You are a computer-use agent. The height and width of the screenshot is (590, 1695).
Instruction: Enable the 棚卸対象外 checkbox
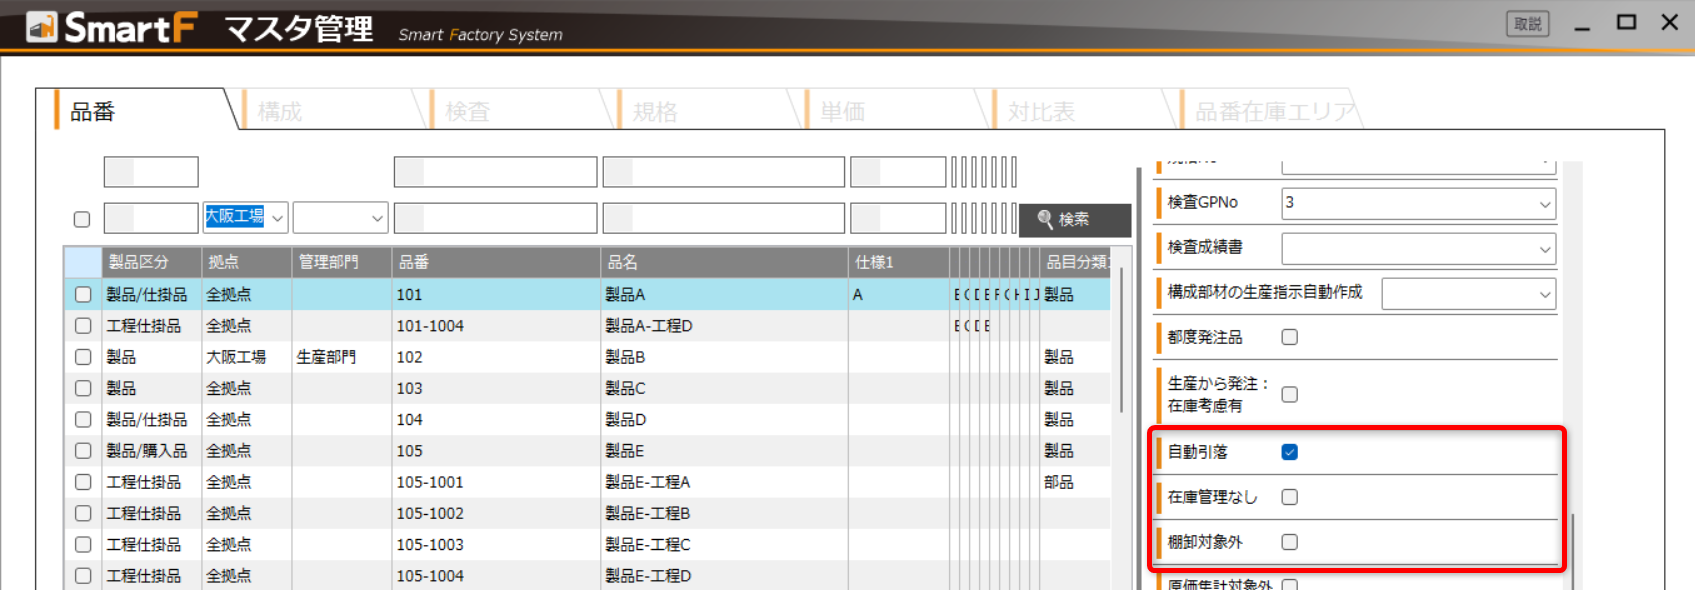1290,542
